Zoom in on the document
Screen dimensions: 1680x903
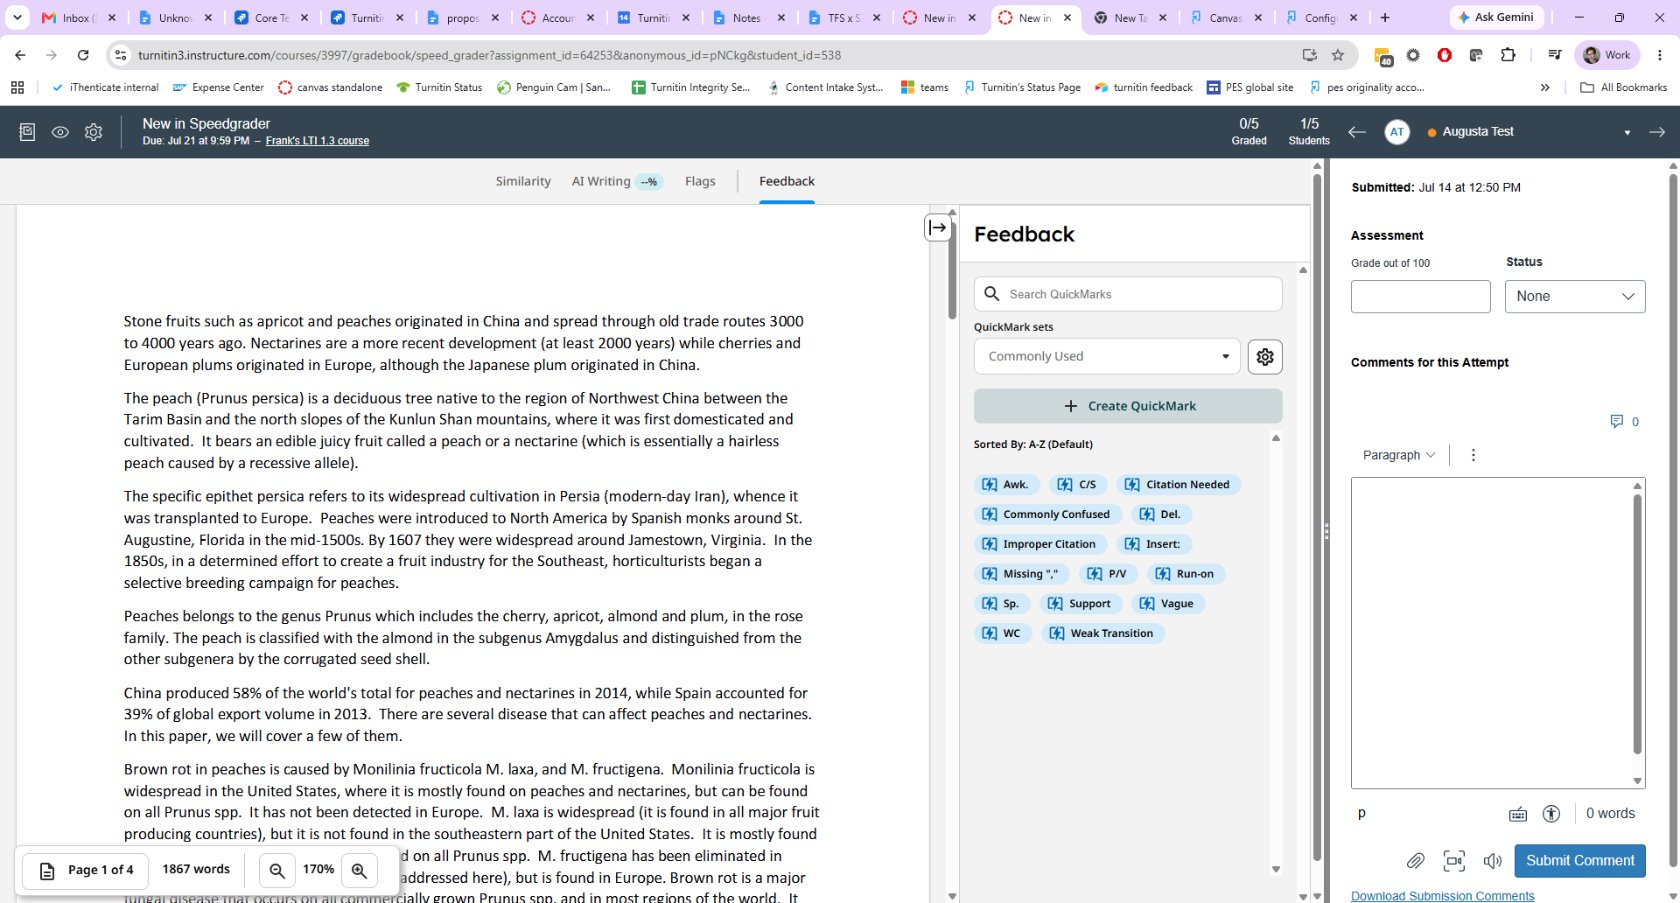[359, 871]
